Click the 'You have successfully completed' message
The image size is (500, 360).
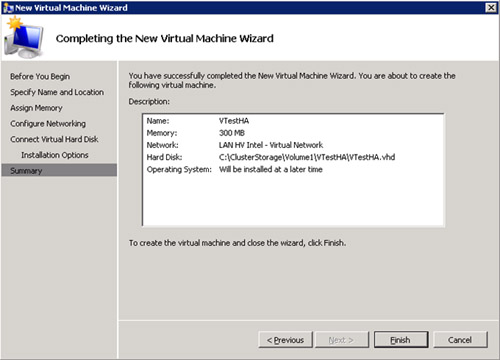click(x=292, y=80)
